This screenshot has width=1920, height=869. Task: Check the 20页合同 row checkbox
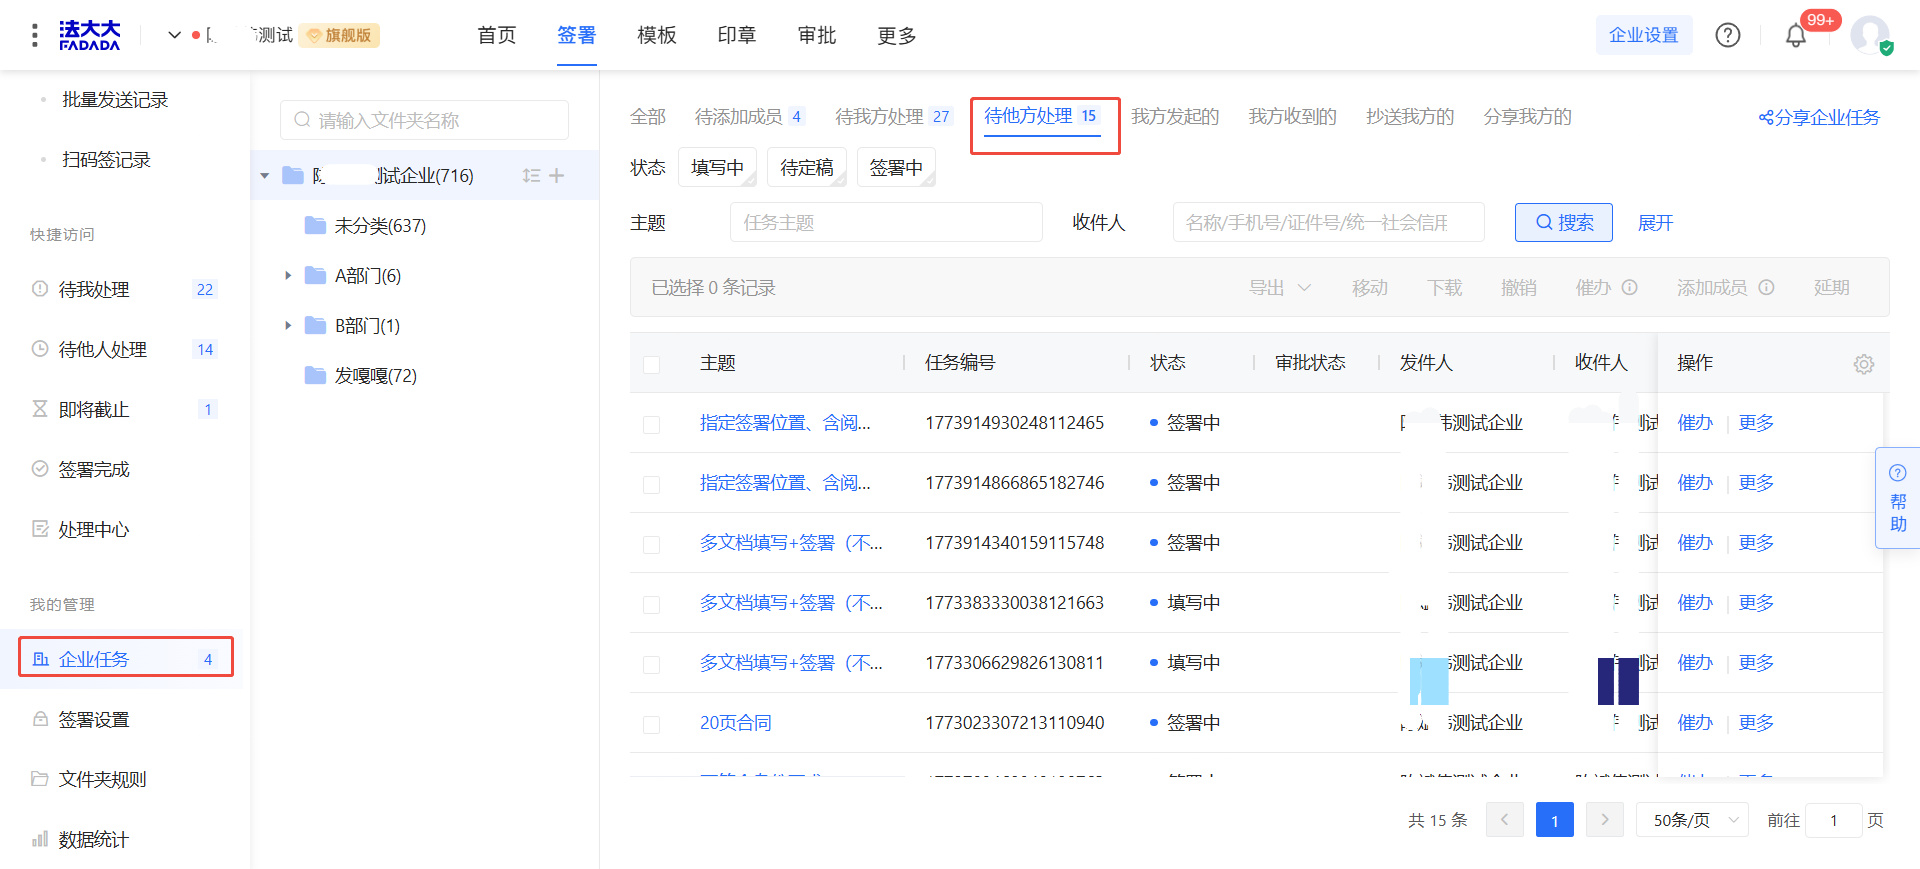[652, 724]
